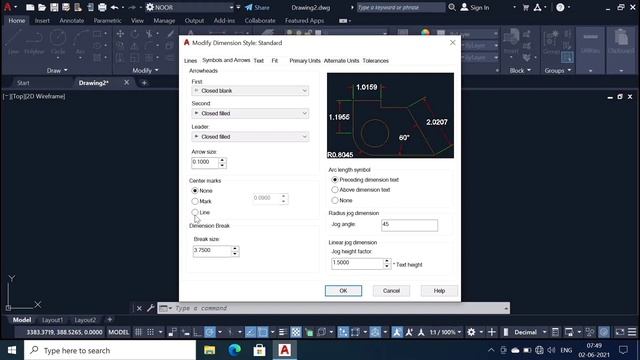Click Help button in dialog
Viewport: 640px width, 360px height.
pos(439,291)
